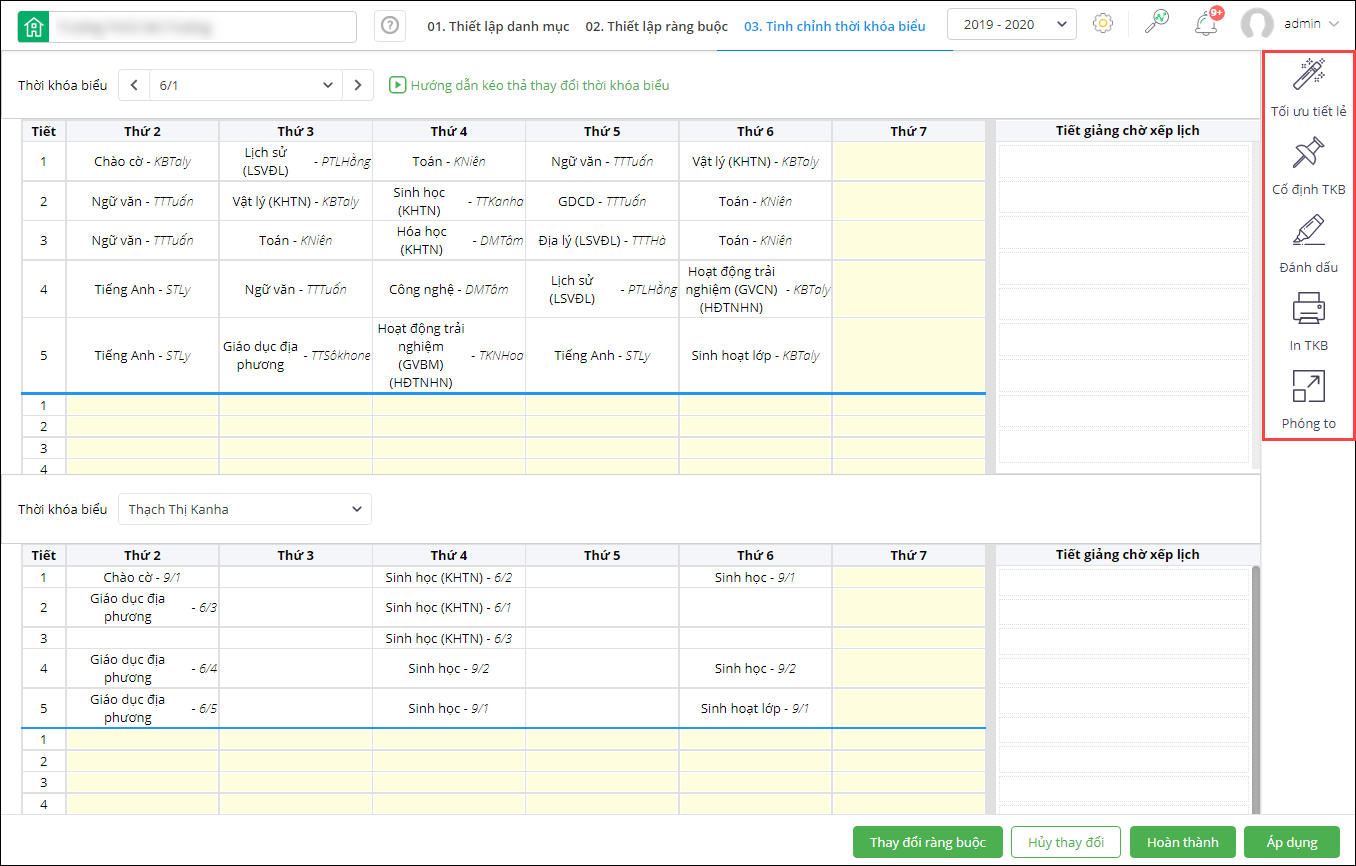Open the notifications bell
Viewport: 1356px width, 866px height.
tap(1206, 24)
